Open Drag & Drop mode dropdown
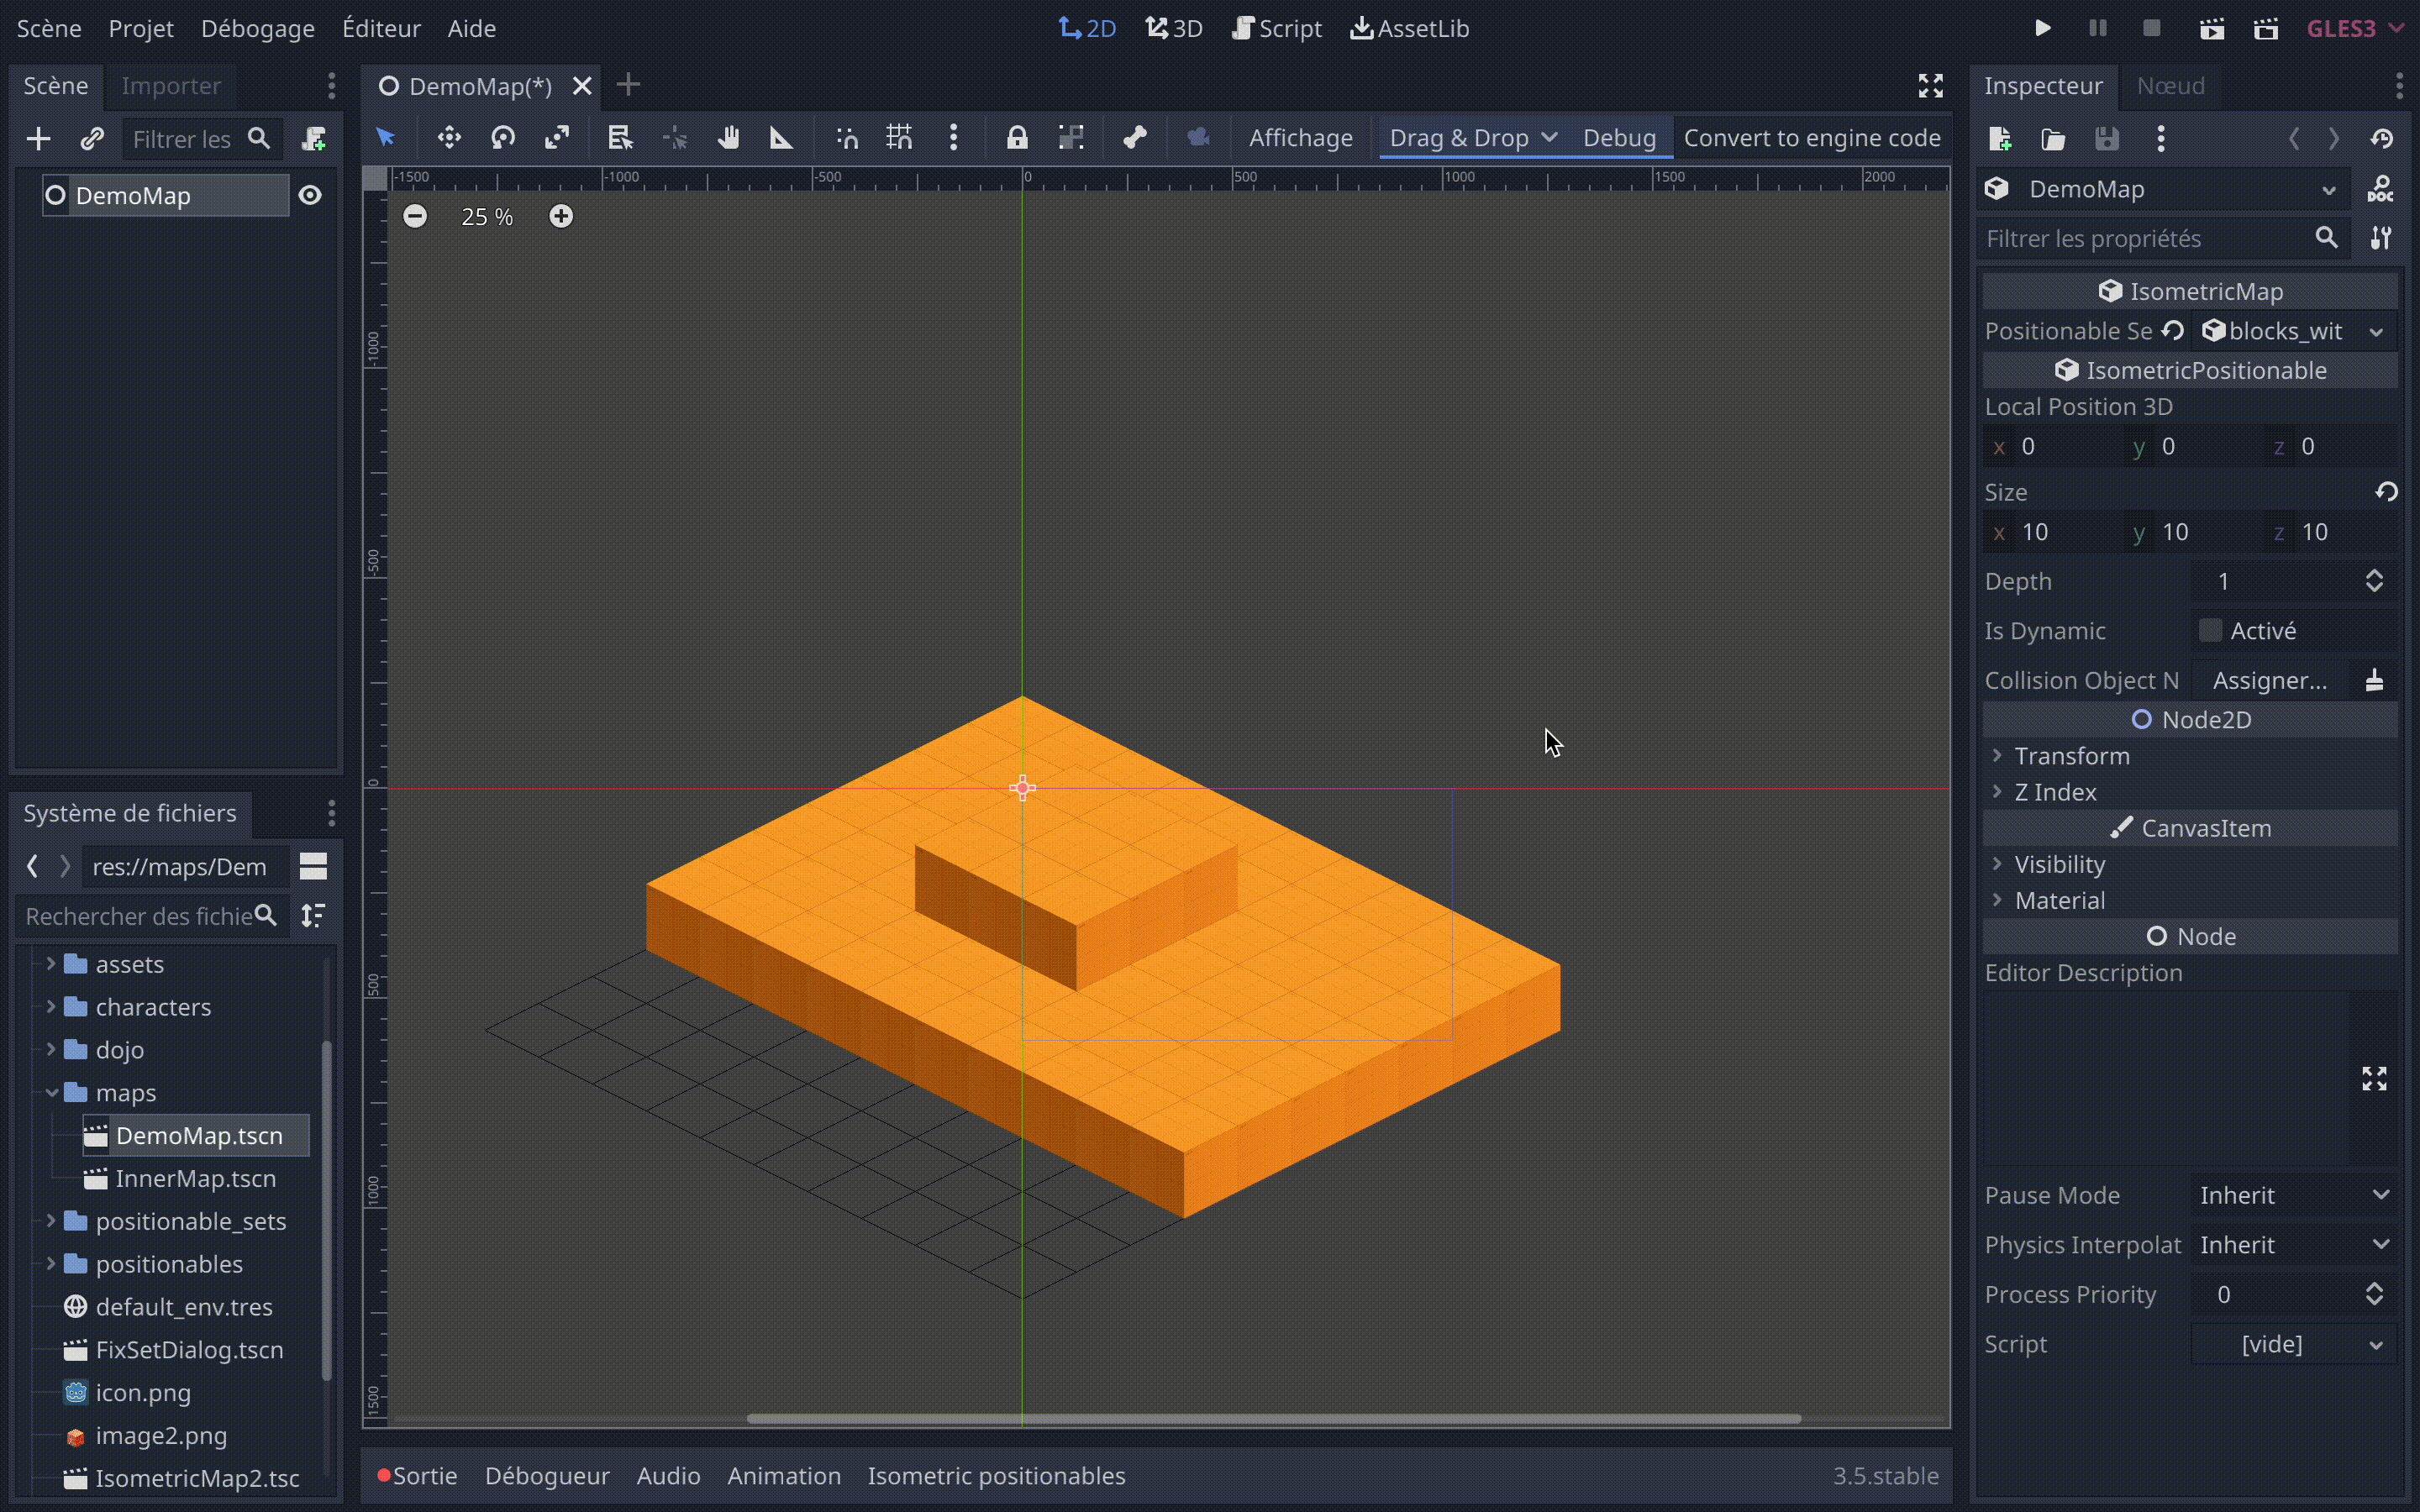The height and width of the screenshot is (1512, 2420). tap(1472, 138)
